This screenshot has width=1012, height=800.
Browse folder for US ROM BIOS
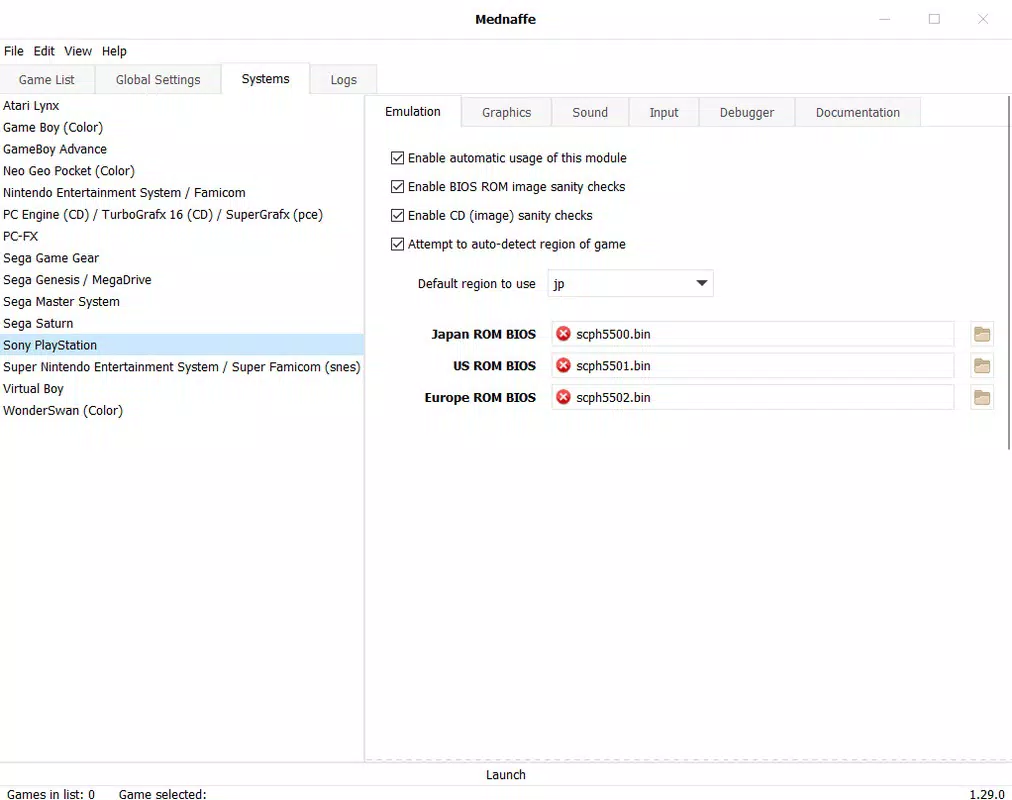coord(982,366)
